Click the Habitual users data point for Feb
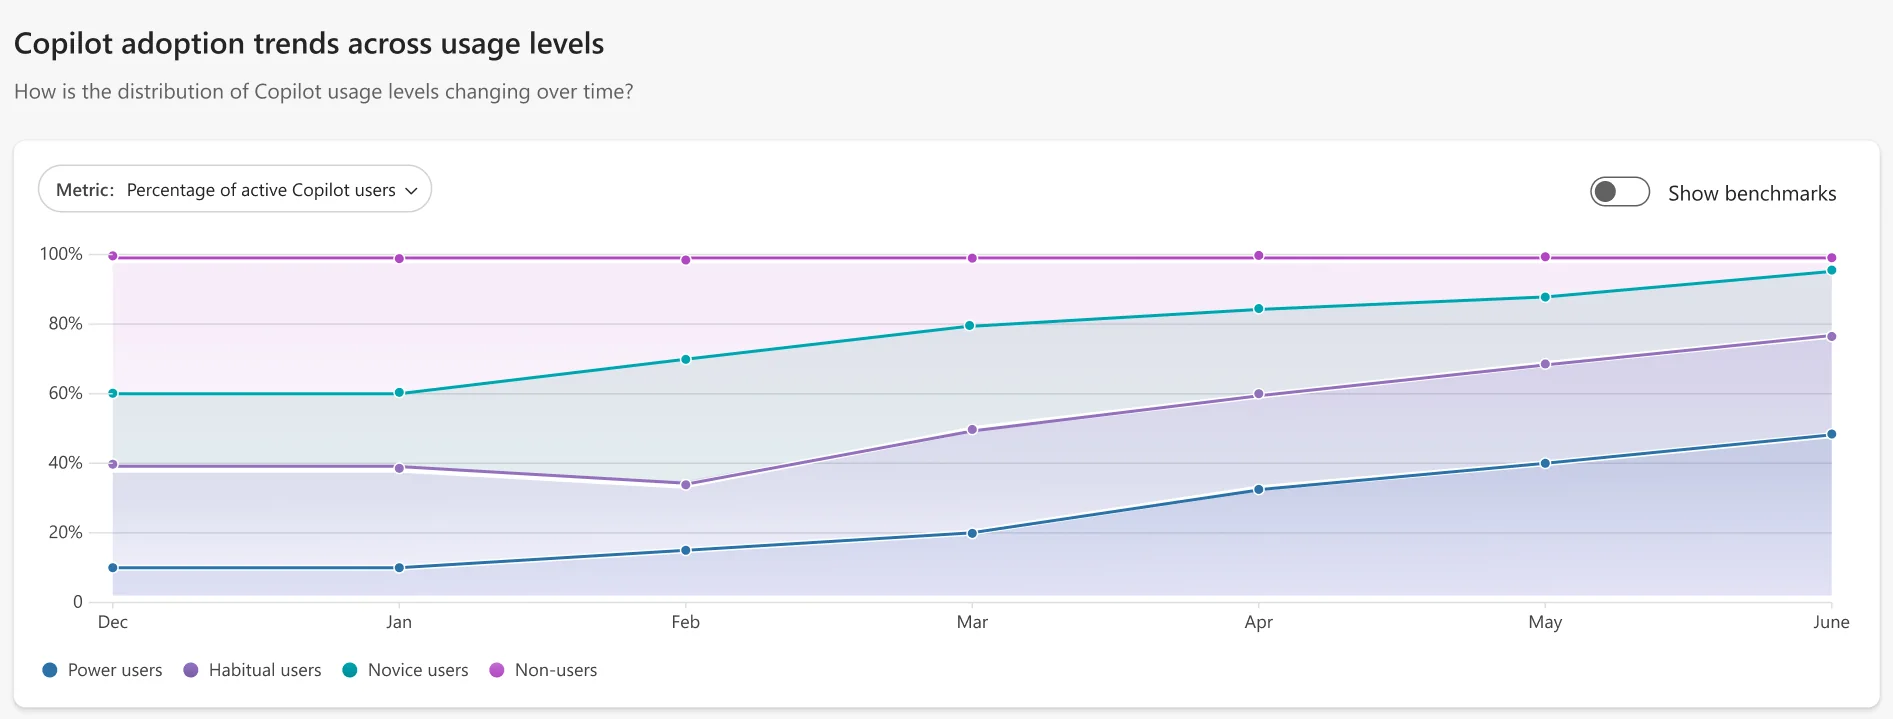This screenshot has height=719, width=1893. 686,485
